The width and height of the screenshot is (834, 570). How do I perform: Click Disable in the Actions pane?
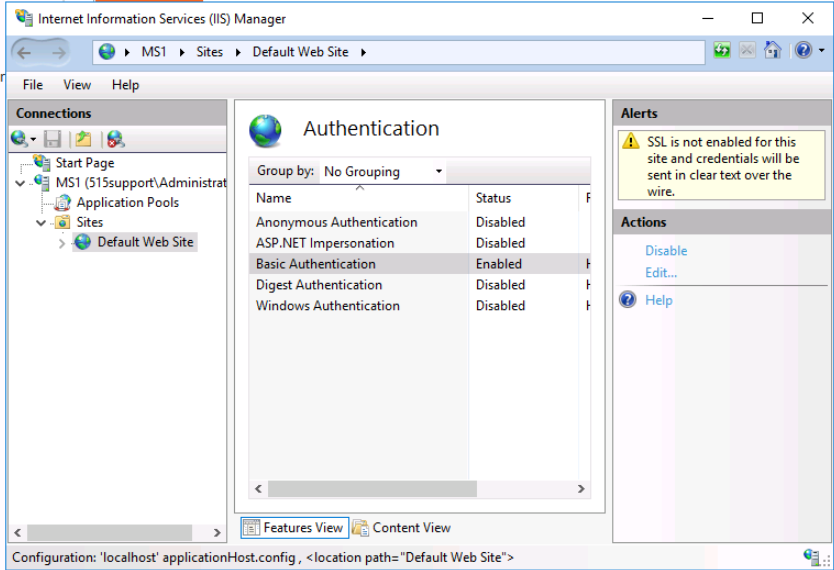pos(666,250)
